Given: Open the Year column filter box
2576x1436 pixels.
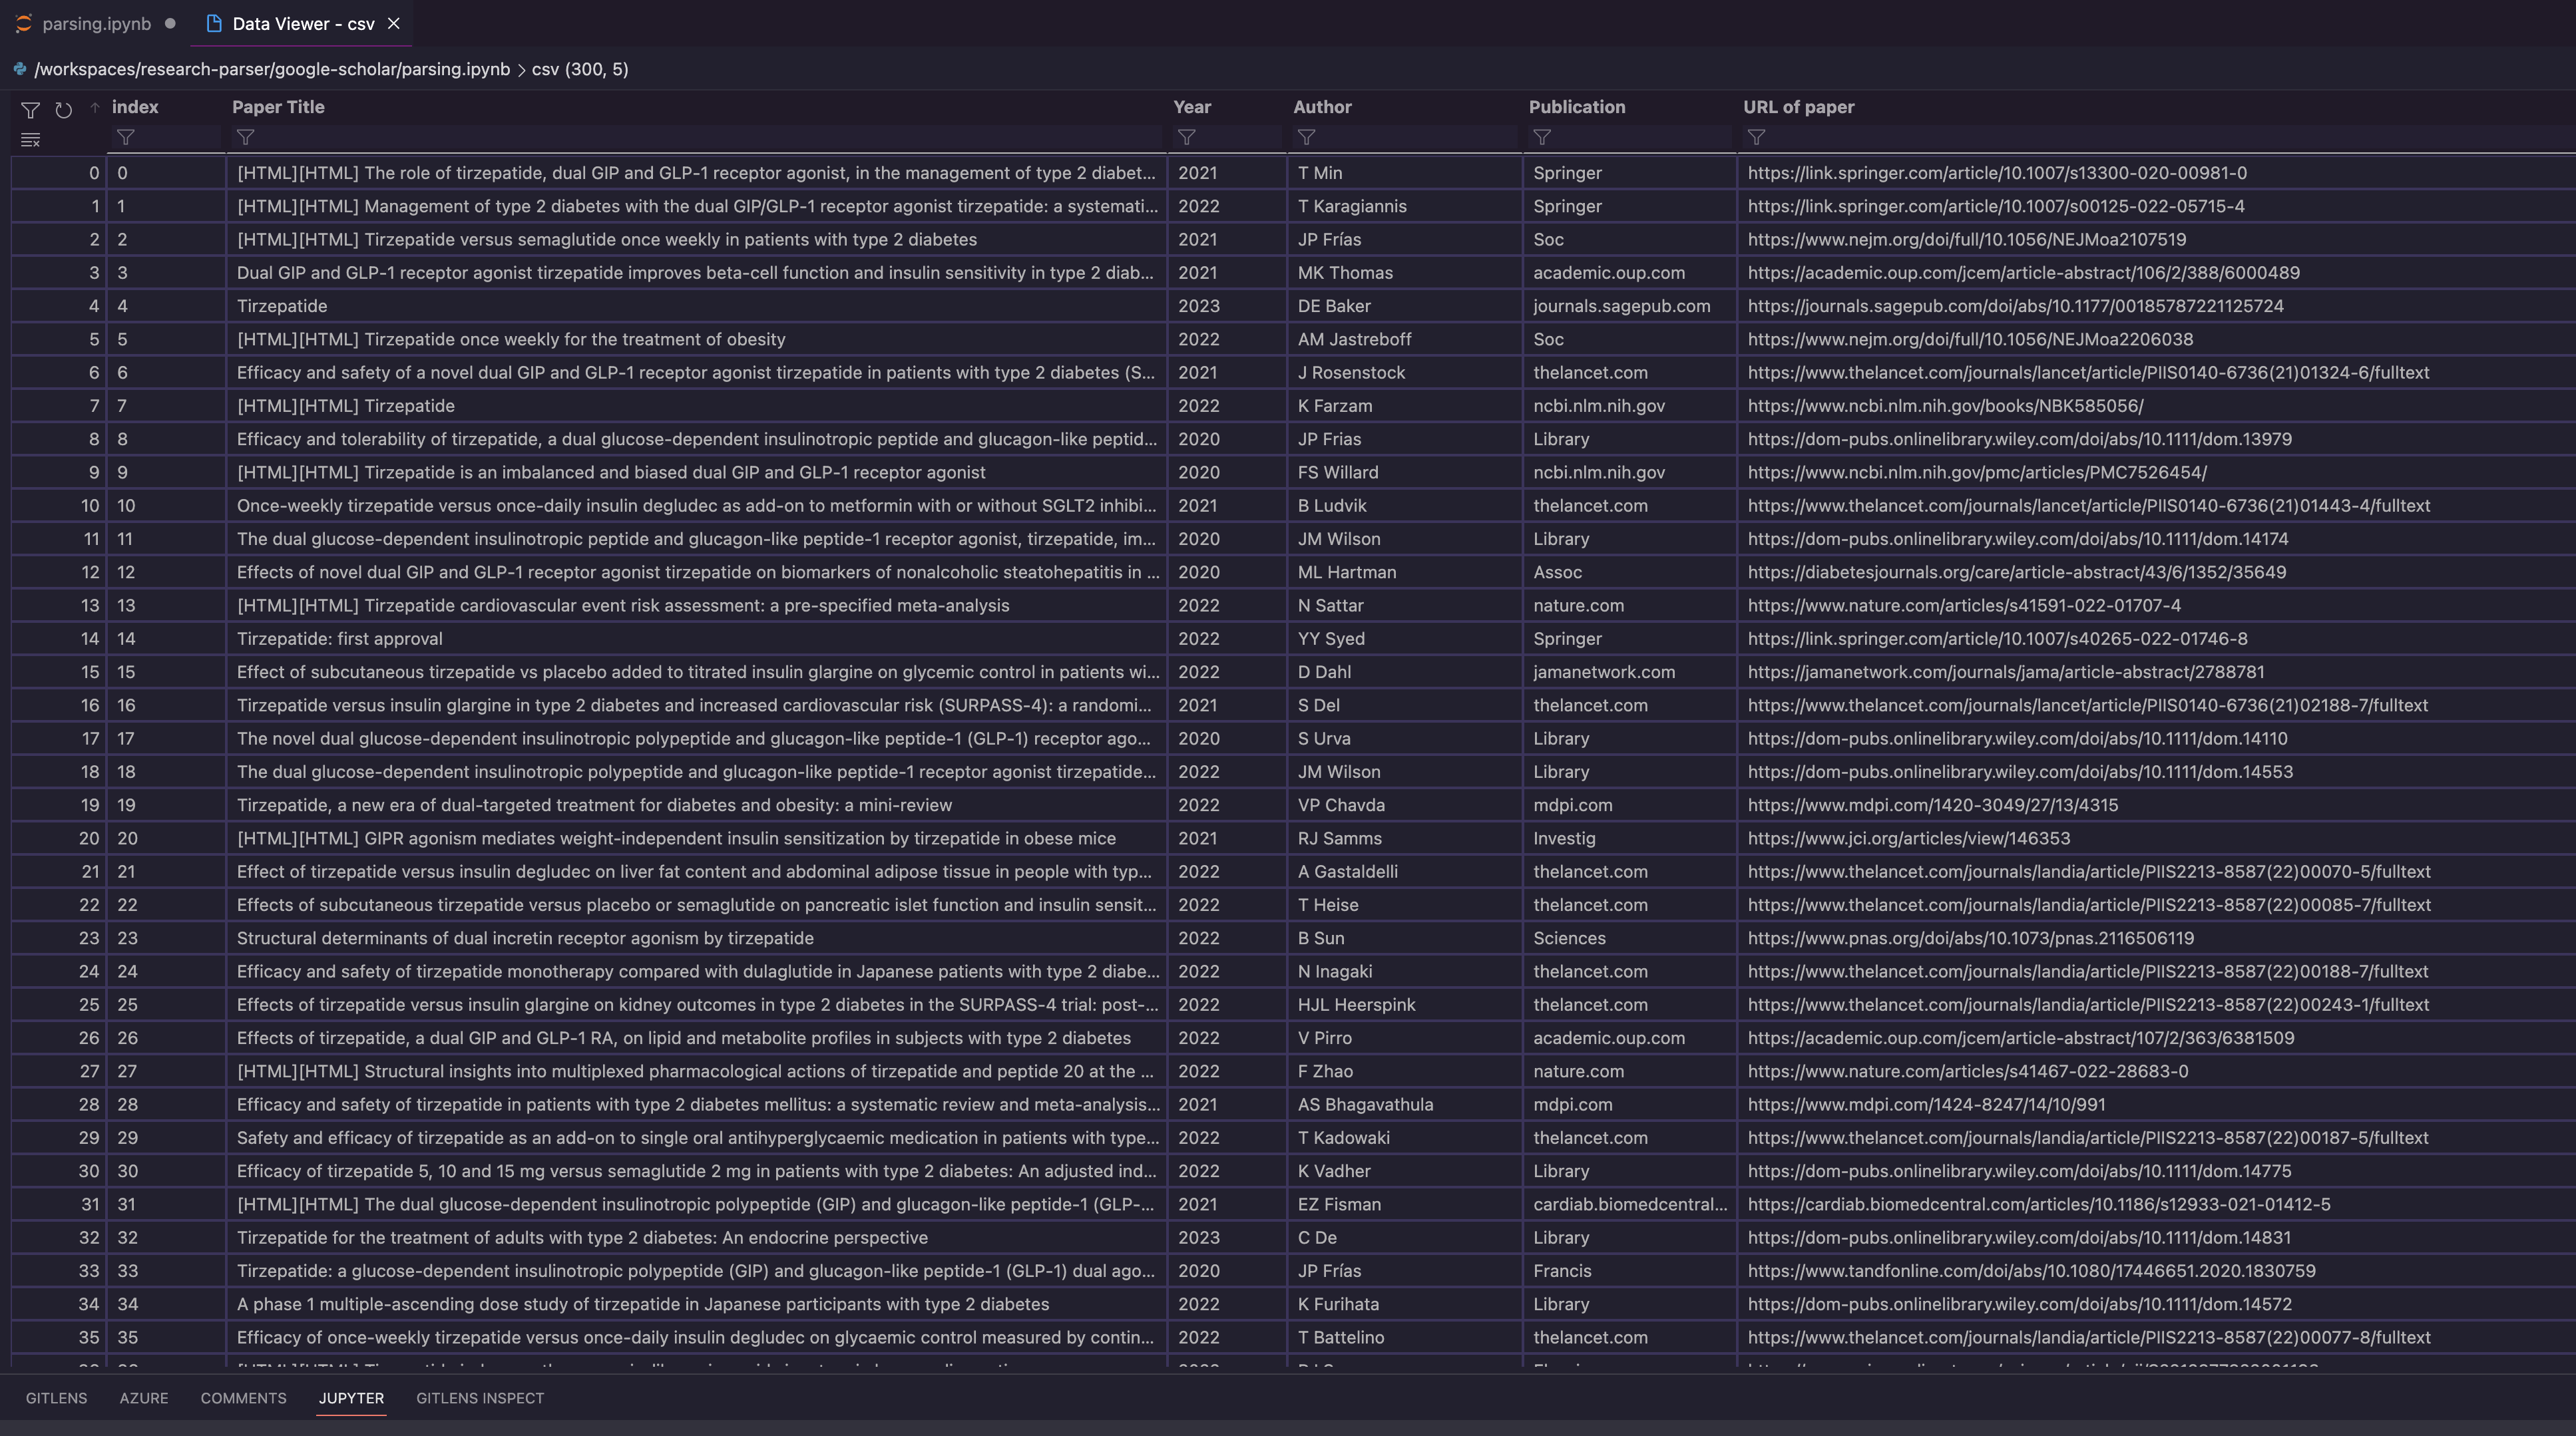Looking at the screenshot, I should [x=1227, y=137].
